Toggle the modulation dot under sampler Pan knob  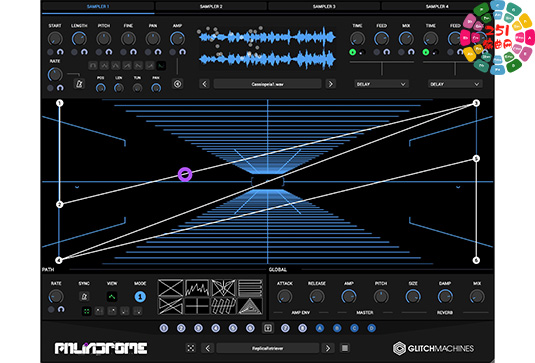click(148, 52)
